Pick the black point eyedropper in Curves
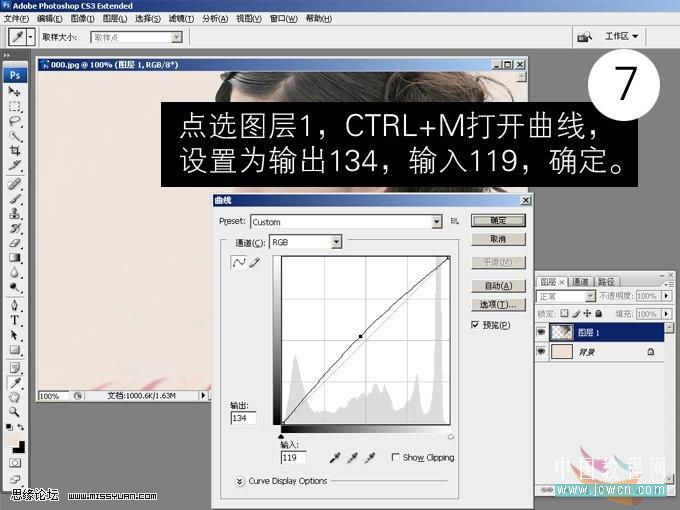Viewport: 680px width, 510px height. pyautogui.click(x=332, y=458)
